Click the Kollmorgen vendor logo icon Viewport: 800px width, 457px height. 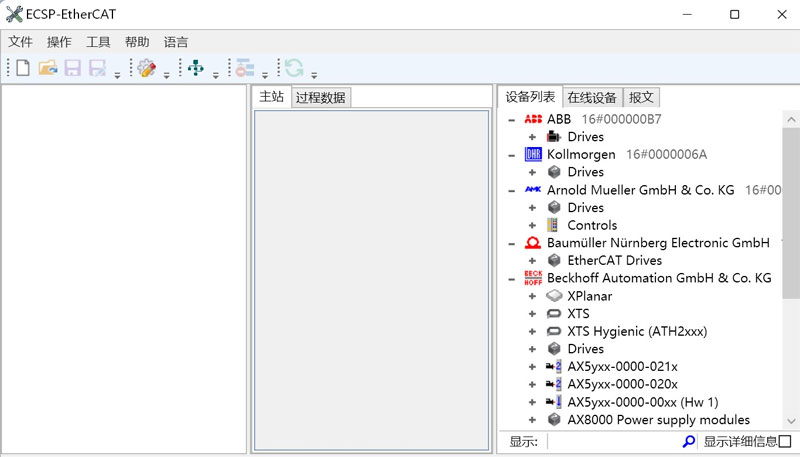533,154
